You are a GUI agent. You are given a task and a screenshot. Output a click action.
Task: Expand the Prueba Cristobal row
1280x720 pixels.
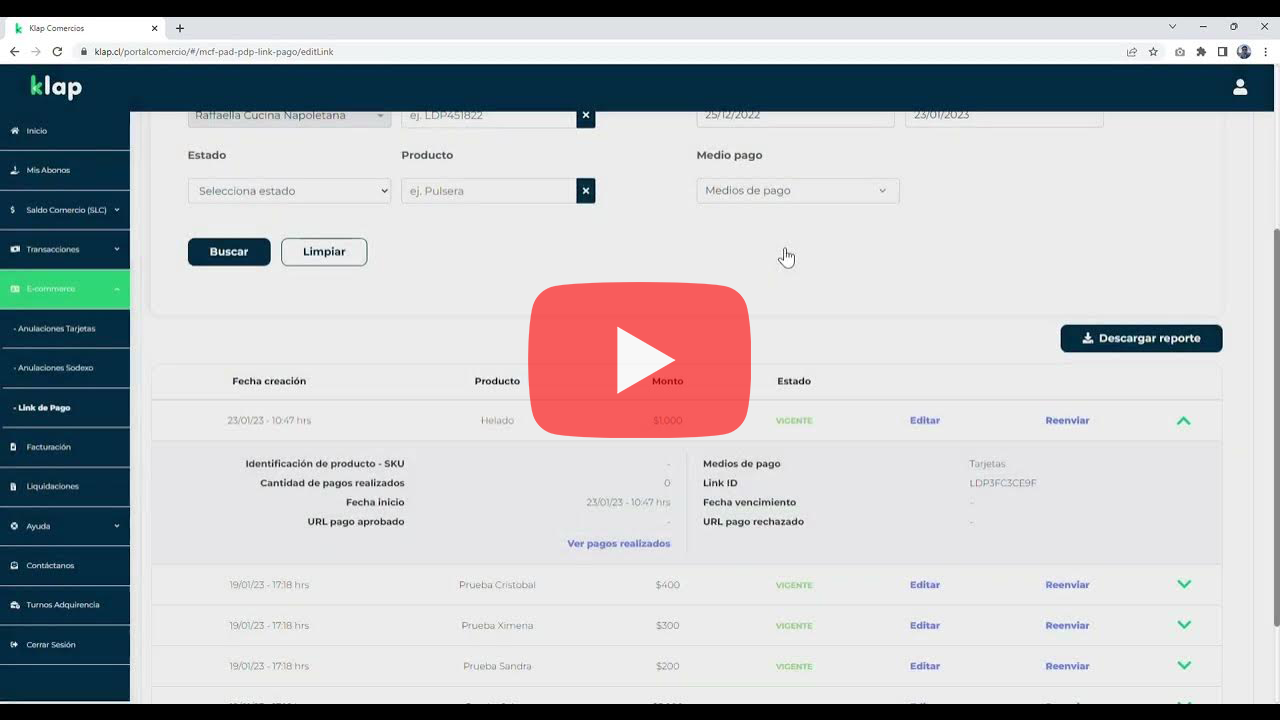(x=1184, y=585)
